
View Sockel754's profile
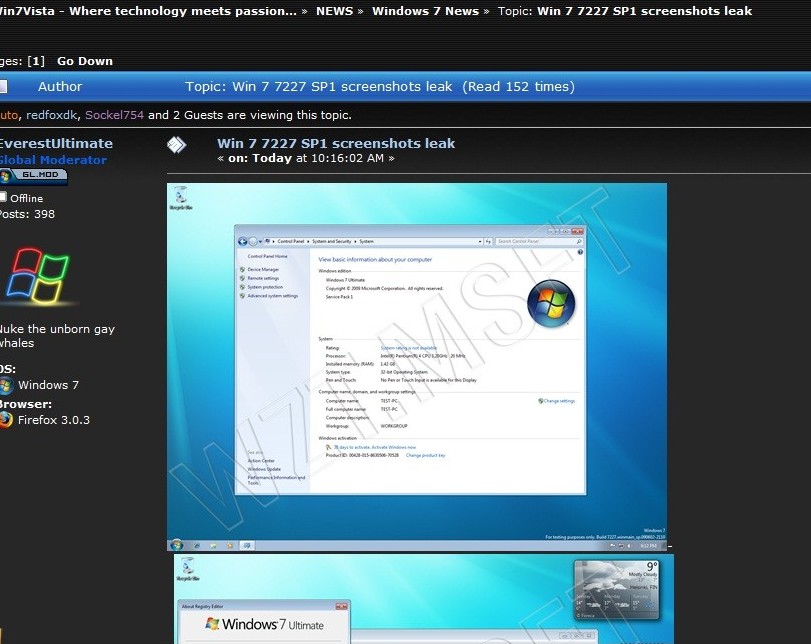point(114,115)
